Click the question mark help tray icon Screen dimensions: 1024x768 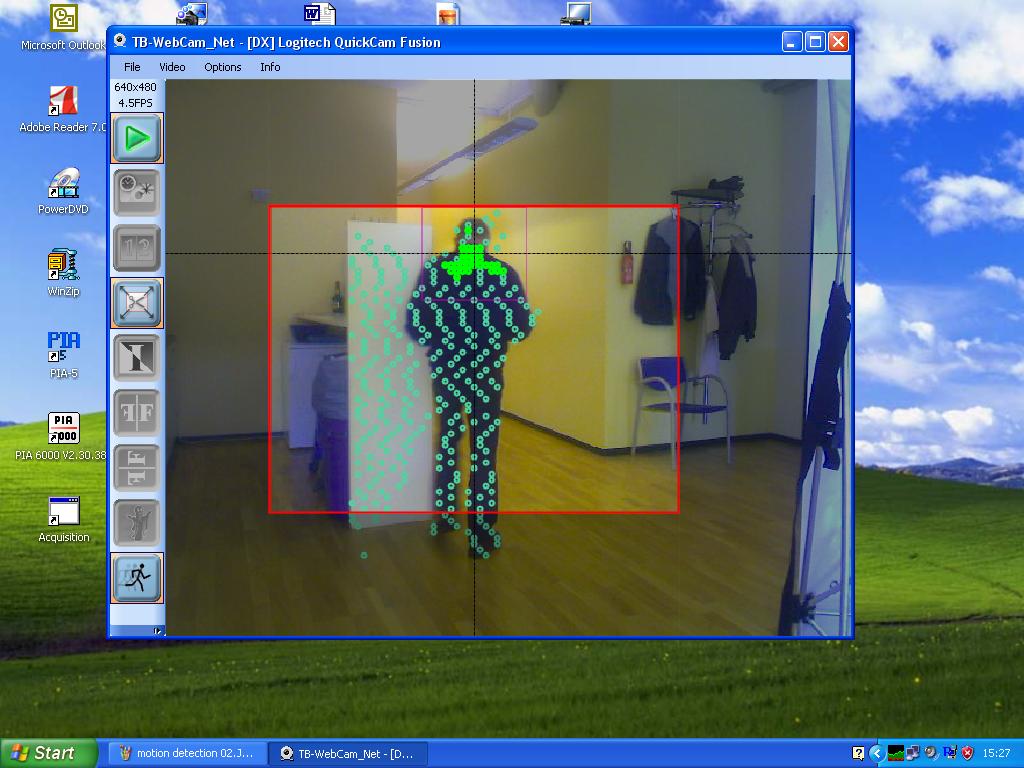pyautogui.click(x=858, y=753)
